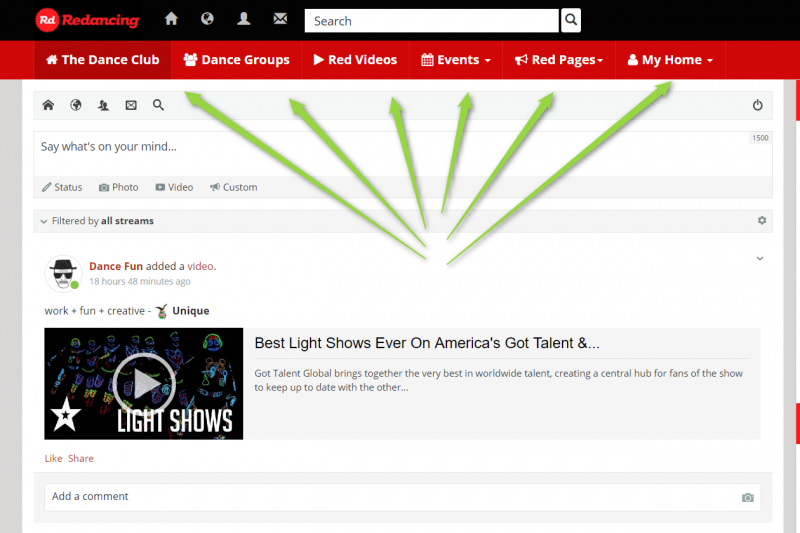Click the Redancing logo

87,20
